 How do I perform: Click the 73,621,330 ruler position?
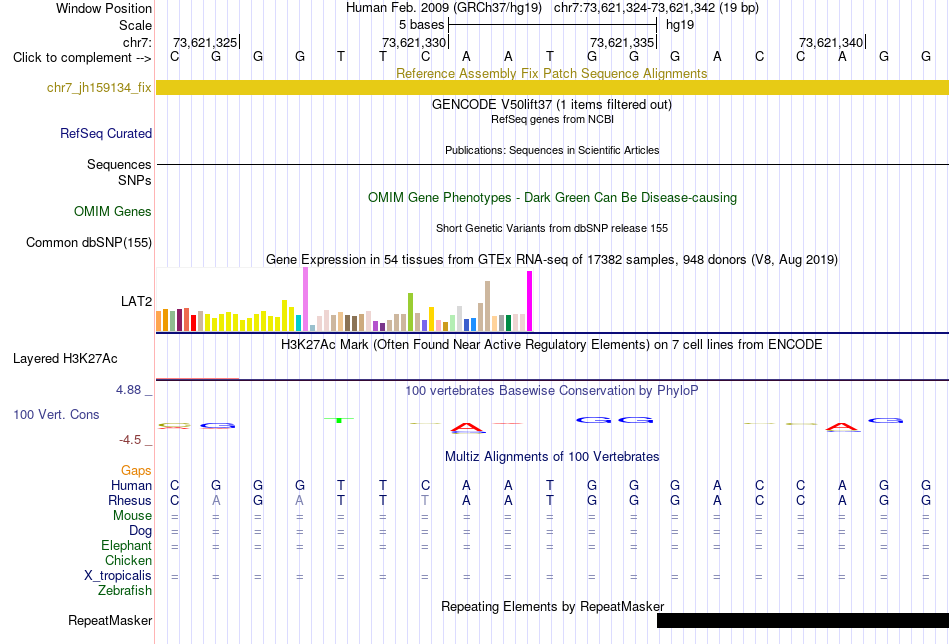[x=414, y=42]
